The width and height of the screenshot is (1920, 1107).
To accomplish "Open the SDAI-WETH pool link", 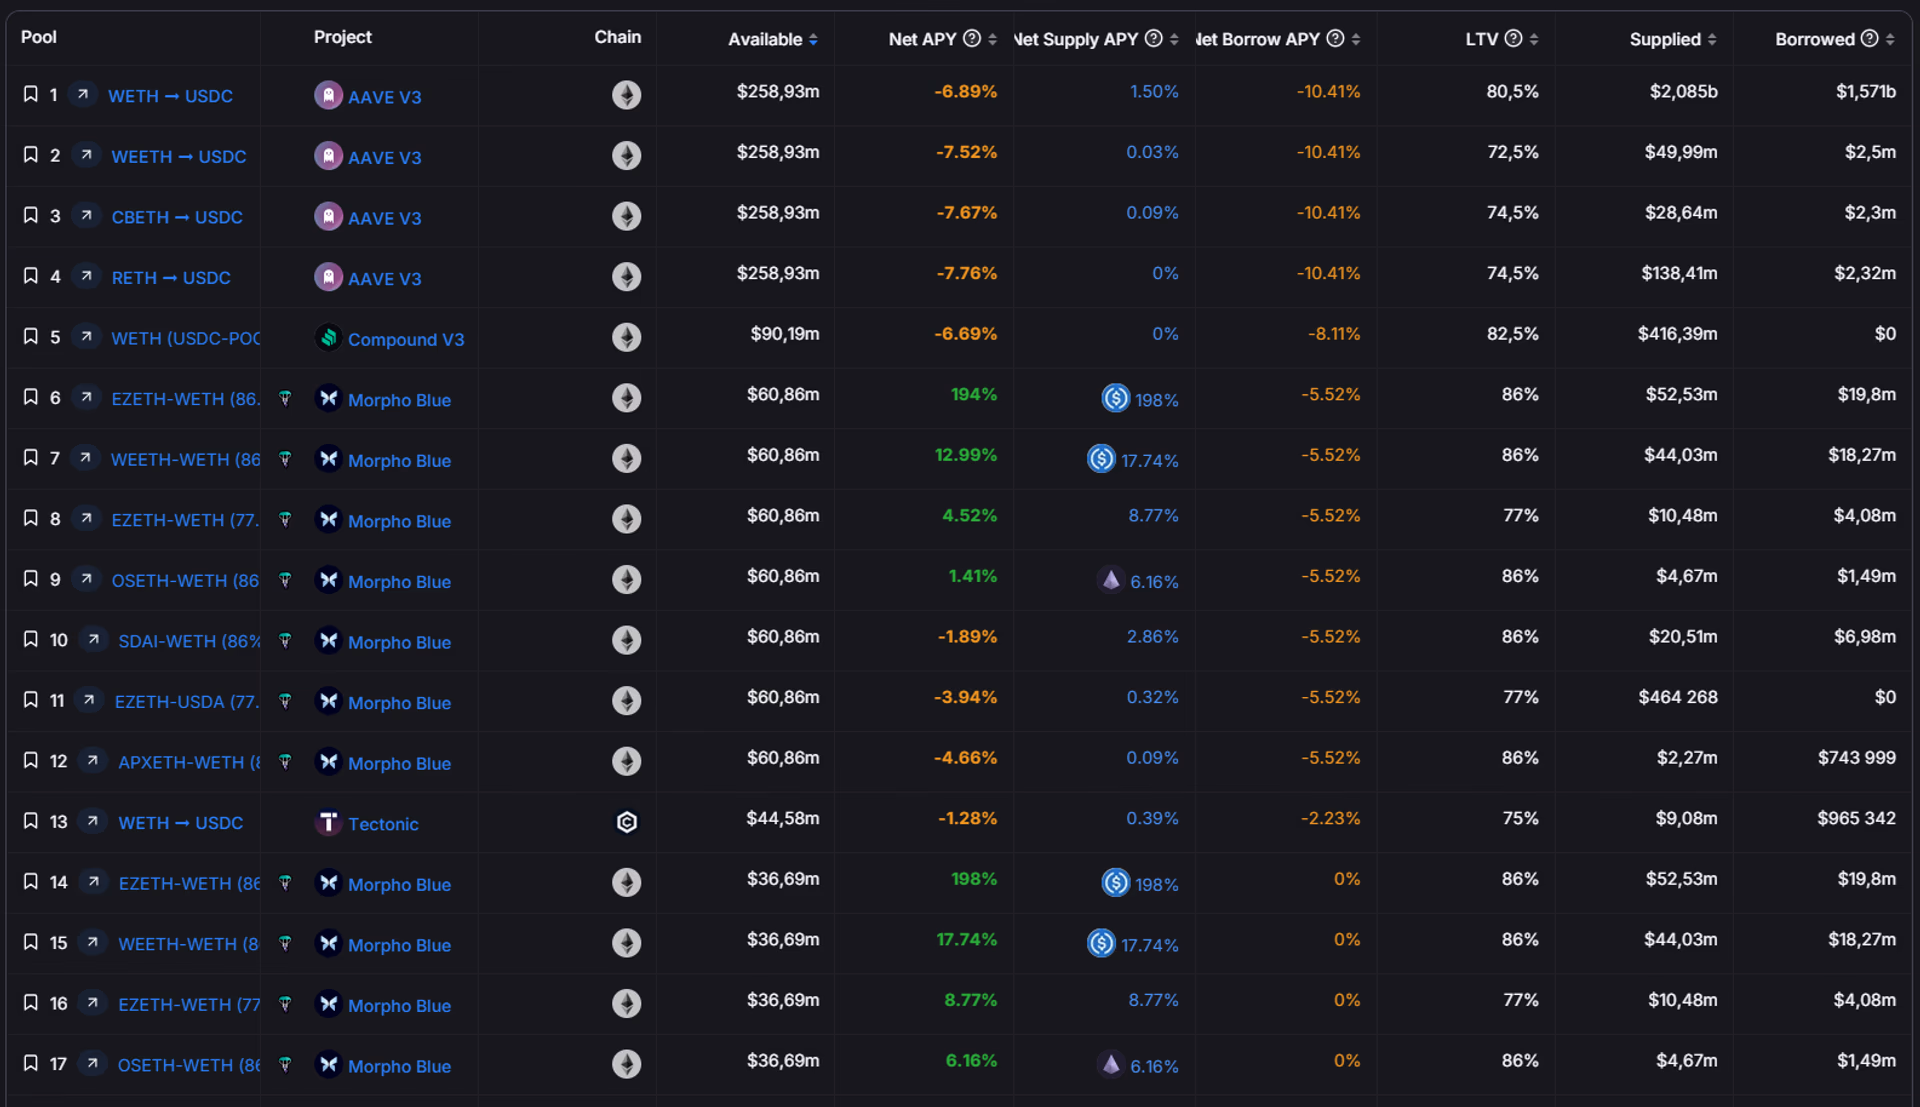I will tap(189, 641).
